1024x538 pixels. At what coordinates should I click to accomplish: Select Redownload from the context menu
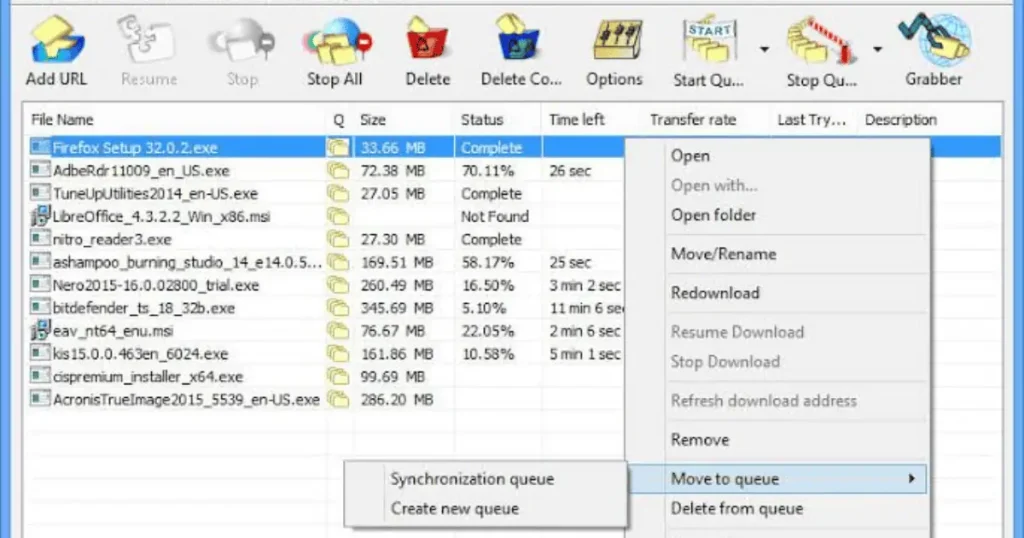(715, 293)
